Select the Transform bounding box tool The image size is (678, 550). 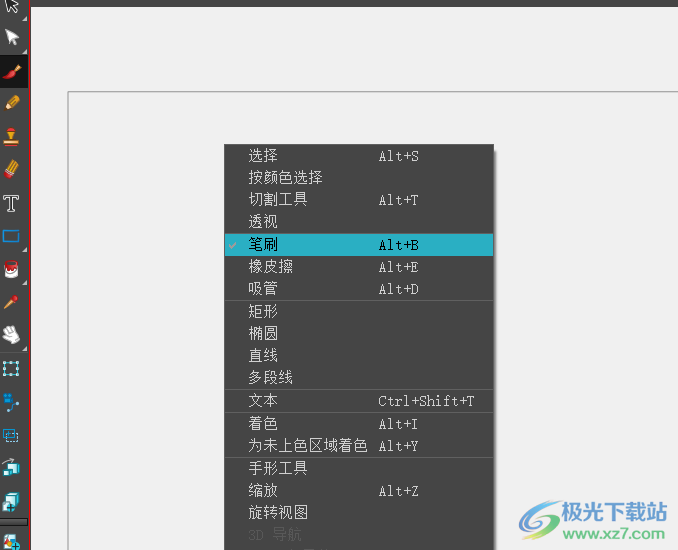pyautogui.click(x=11, y=368)
